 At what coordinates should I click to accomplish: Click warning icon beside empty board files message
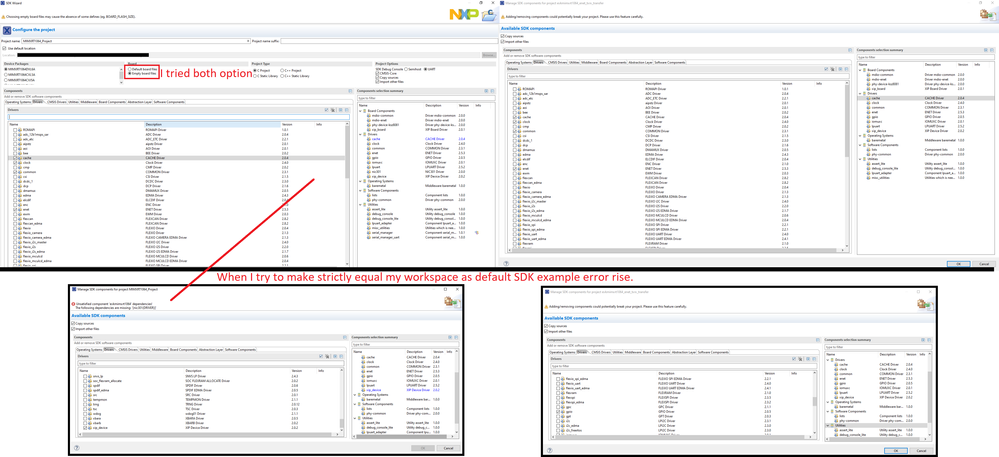(4, 15)
